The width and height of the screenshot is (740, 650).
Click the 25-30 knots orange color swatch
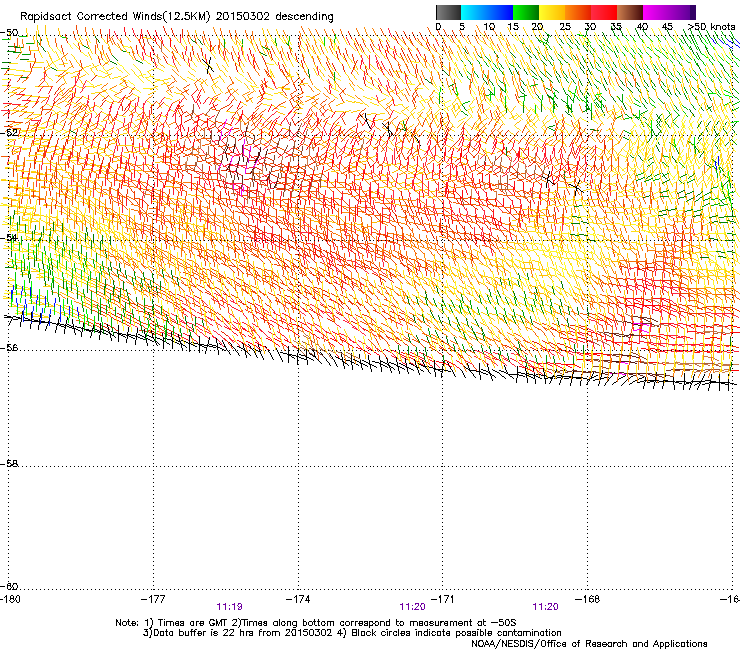tap(578, 12)
